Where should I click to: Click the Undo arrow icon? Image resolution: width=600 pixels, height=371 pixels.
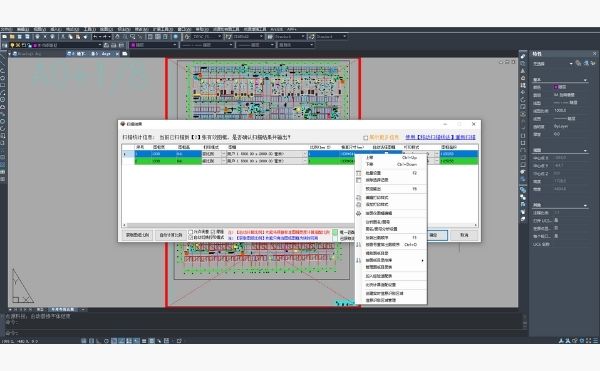(96, 37)
